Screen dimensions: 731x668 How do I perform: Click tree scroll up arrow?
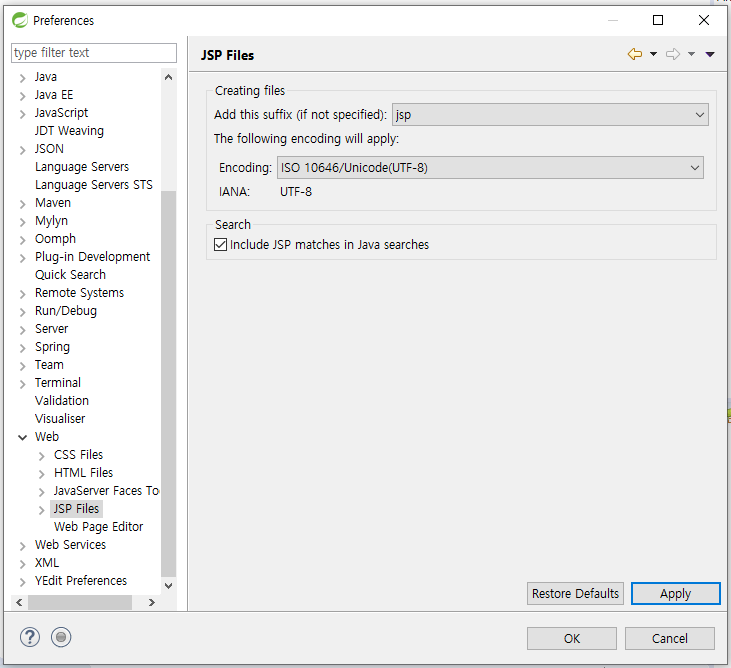(169, 77)
